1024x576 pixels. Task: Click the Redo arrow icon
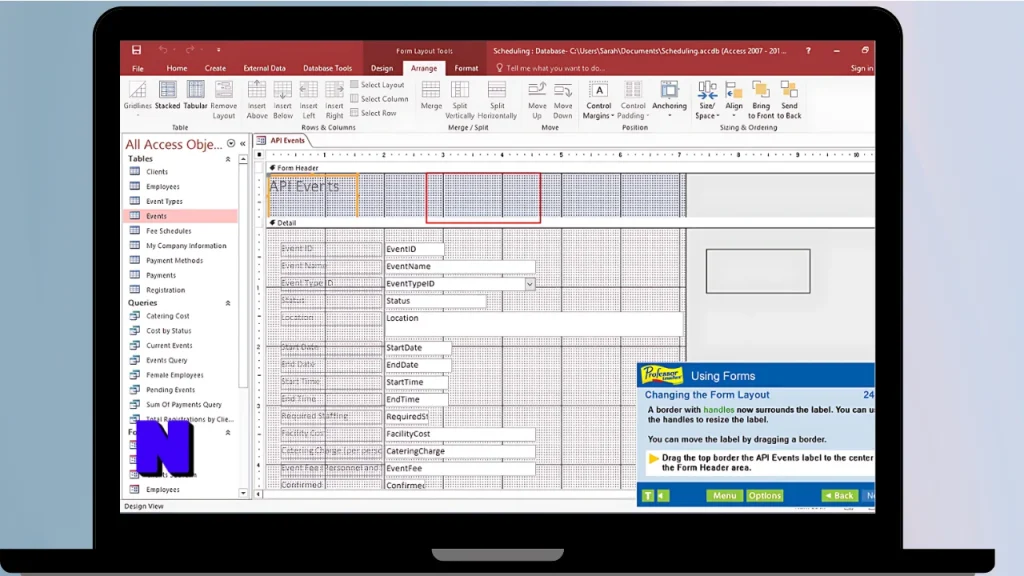pos(189,50)
